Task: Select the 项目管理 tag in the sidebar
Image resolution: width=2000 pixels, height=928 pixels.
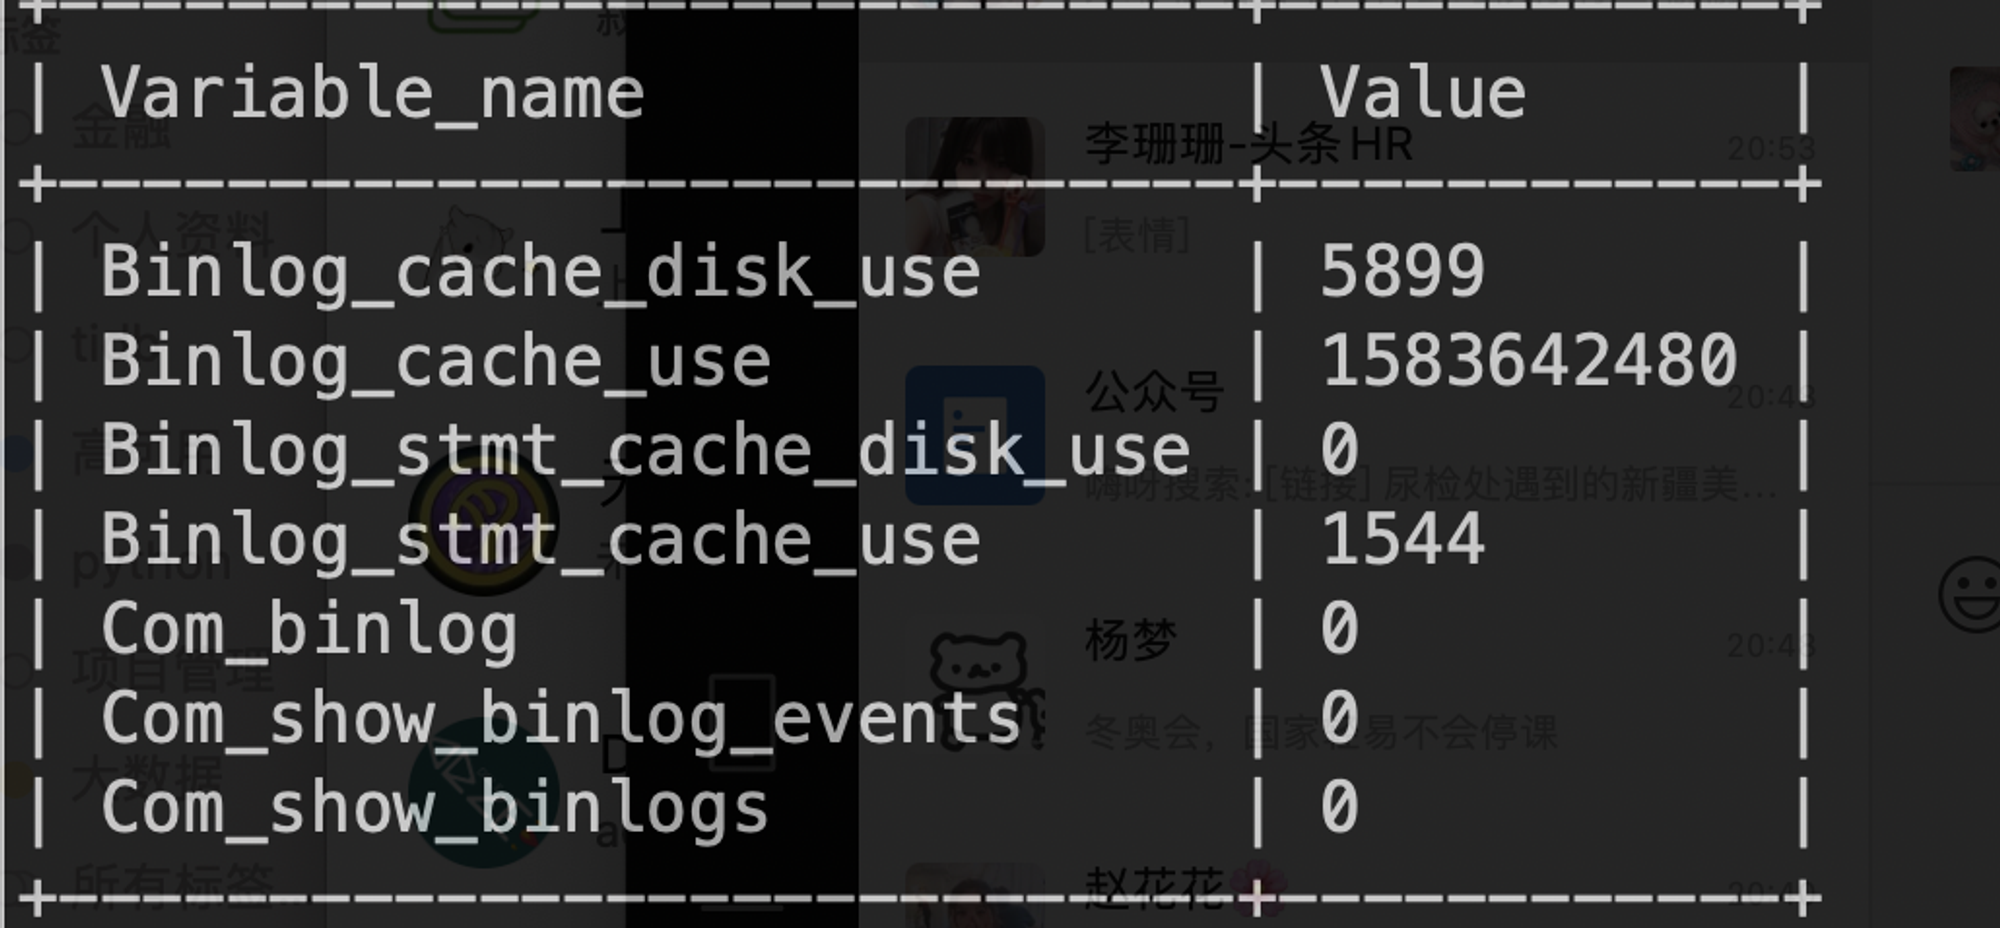Action: [173, 669]
